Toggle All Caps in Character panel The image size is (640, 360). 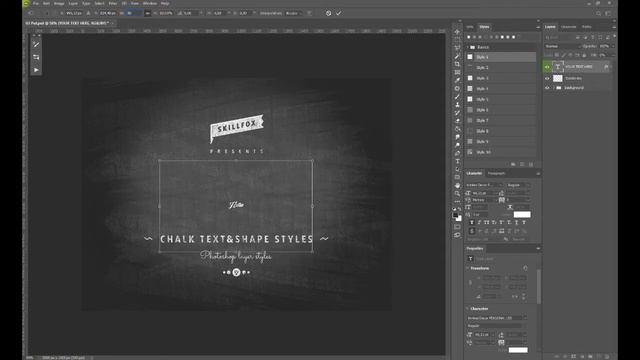(x=487, y=222)
